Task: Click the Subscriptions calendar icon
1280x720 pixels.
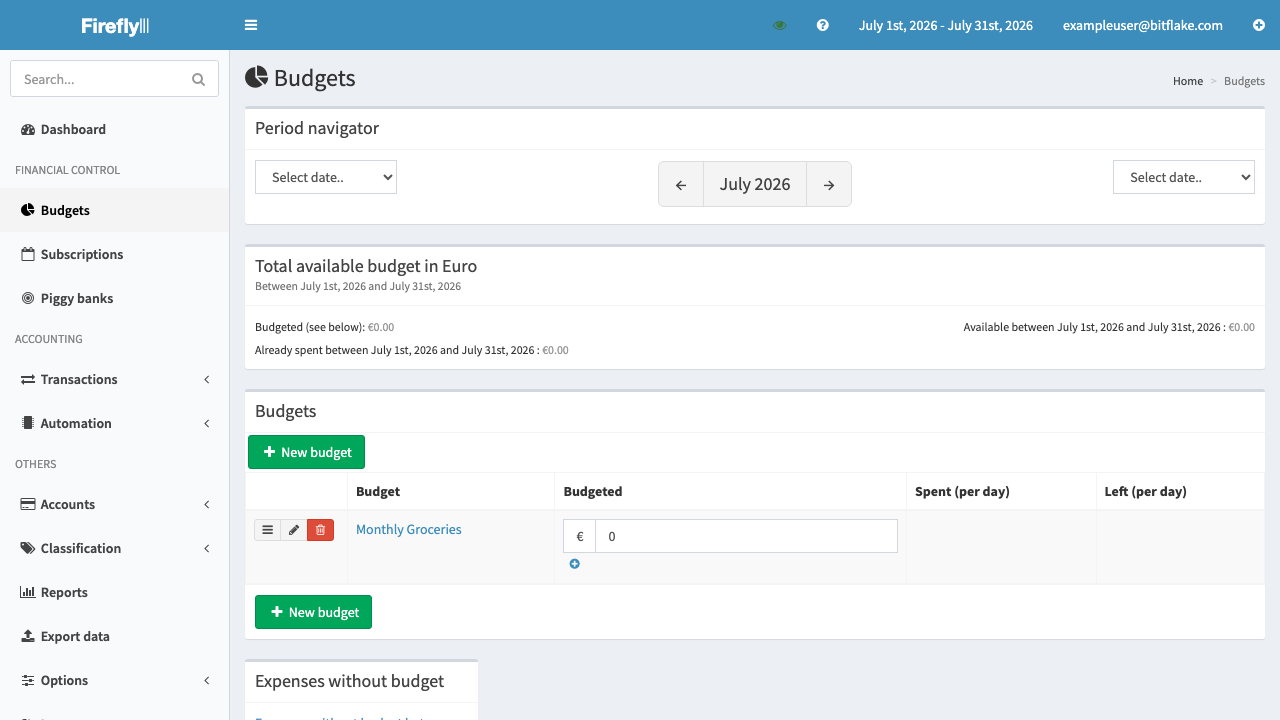Action: click(x=28, y=254)
